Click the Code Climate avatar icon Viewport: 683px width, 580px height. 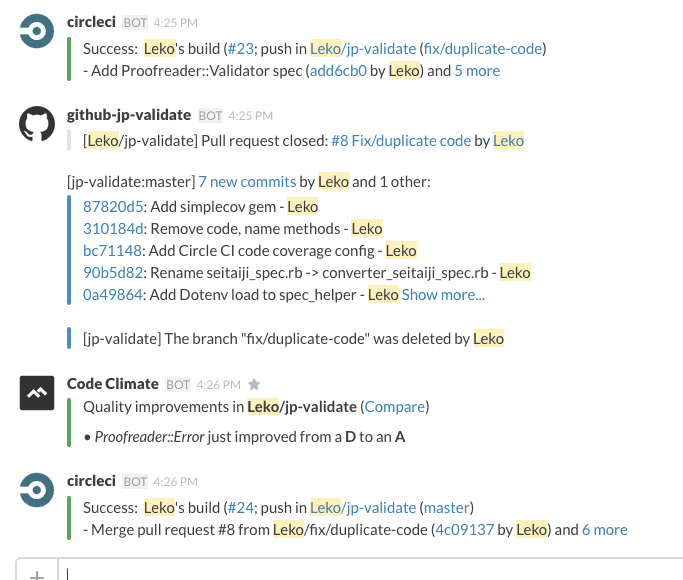click(37, 393)
